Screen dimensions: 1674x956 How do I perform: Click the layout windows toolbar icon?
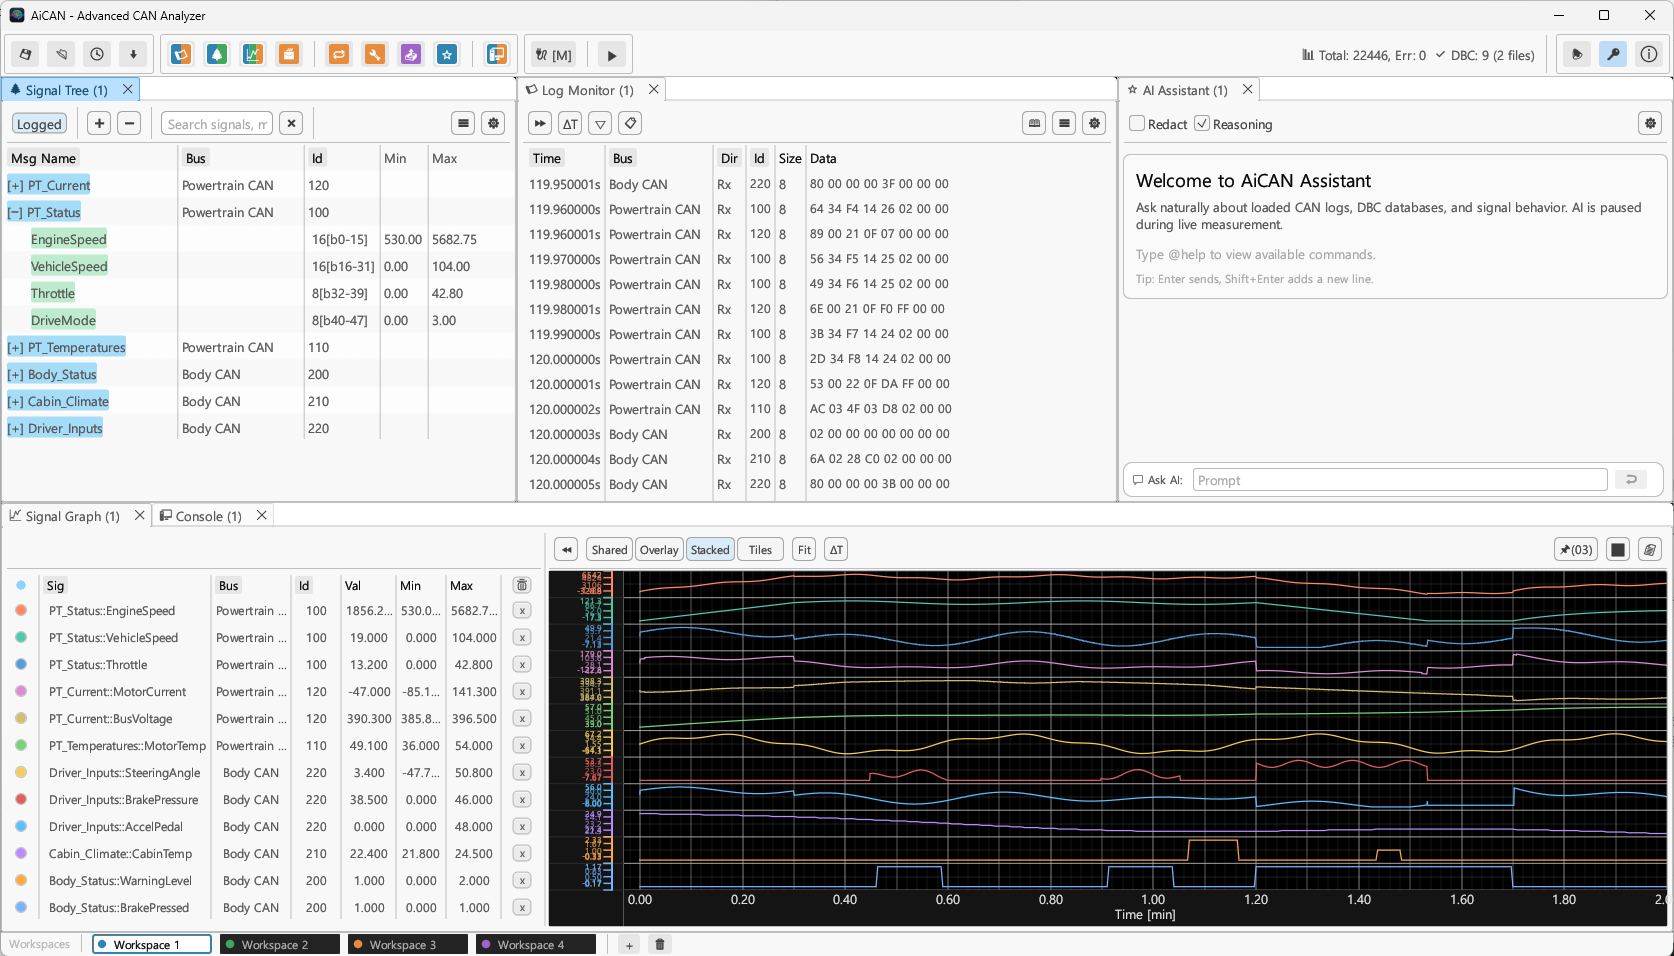(x=497, y=54)
